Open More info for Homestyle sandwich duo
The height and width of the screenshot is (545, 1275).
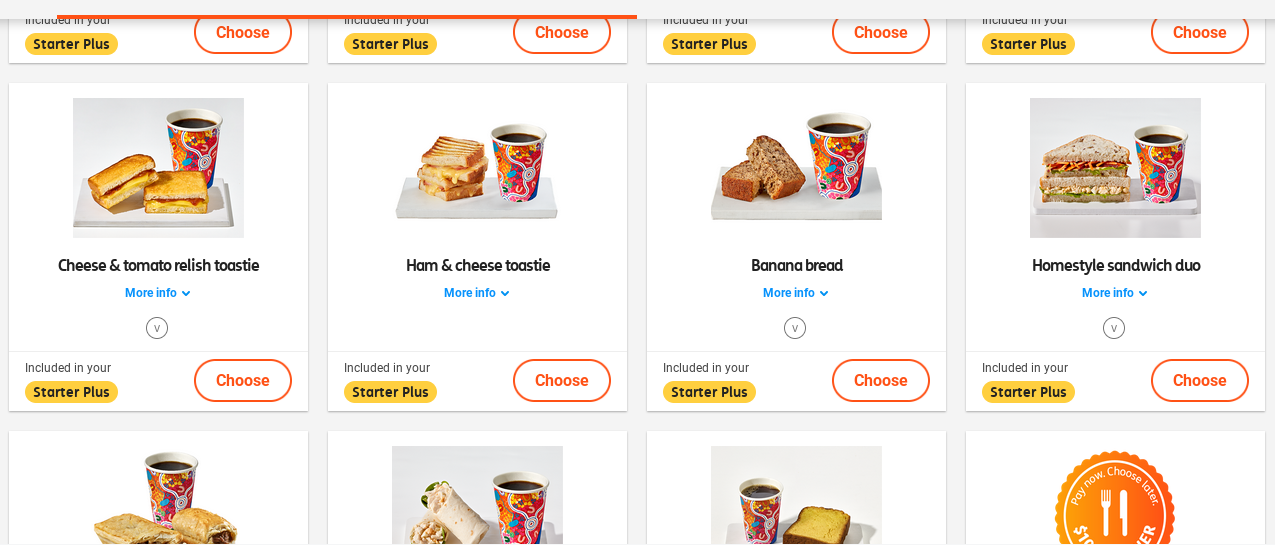(x=1115, y=293)
